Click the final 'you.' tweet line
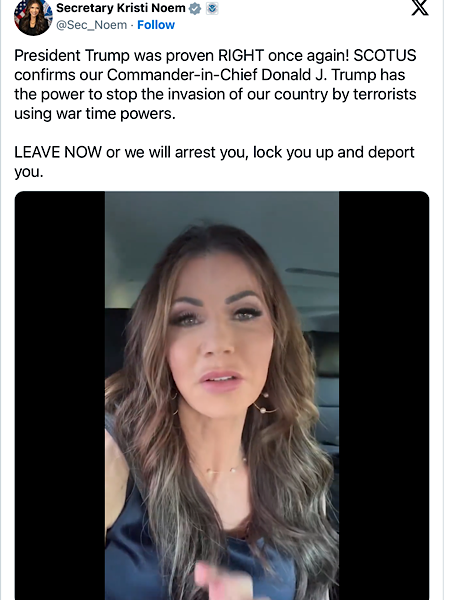The width and height of the screenshot is (450, 600). [29, 172]
